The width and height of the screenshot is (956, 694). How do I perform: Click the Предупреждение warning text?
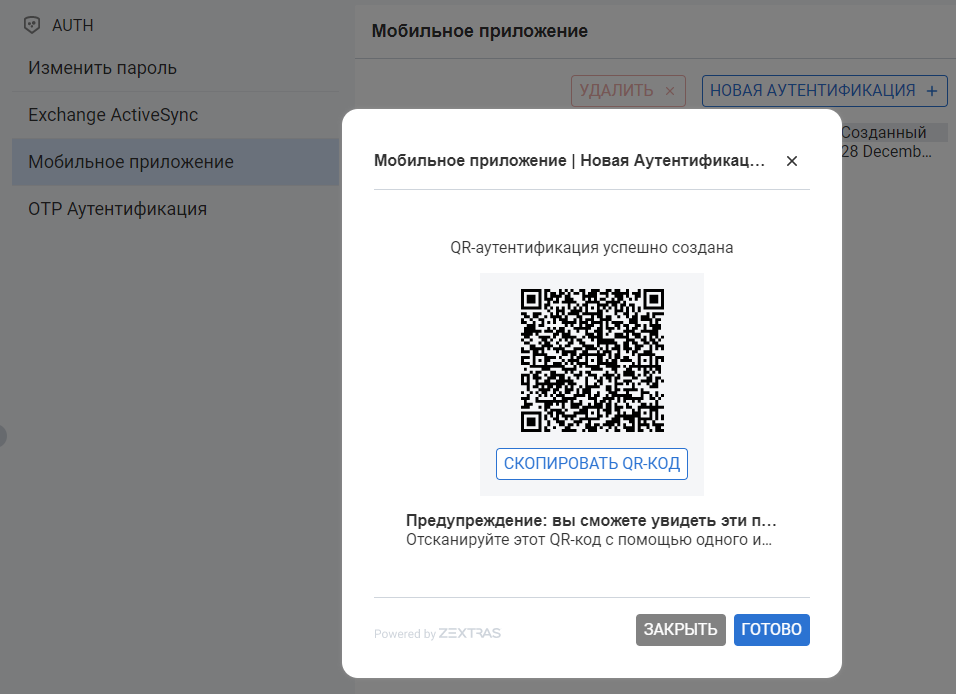[591, 520]
